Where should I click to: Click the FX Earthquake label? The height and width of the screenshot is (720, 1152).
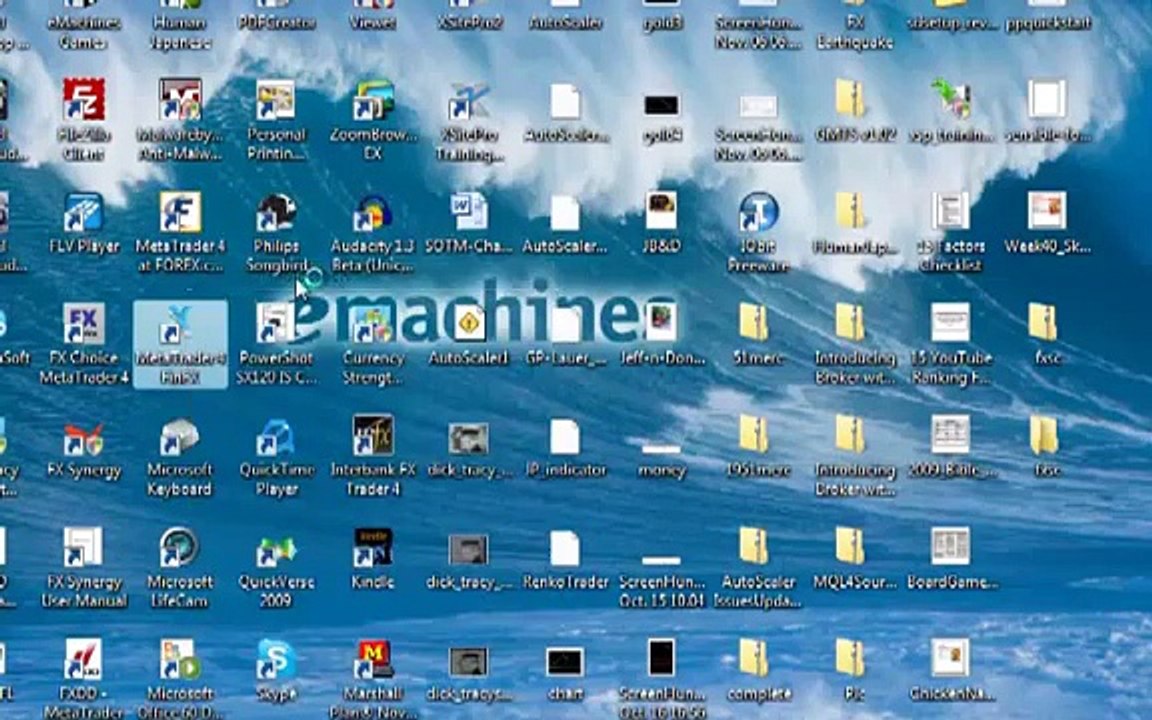[x=854, y=32]
